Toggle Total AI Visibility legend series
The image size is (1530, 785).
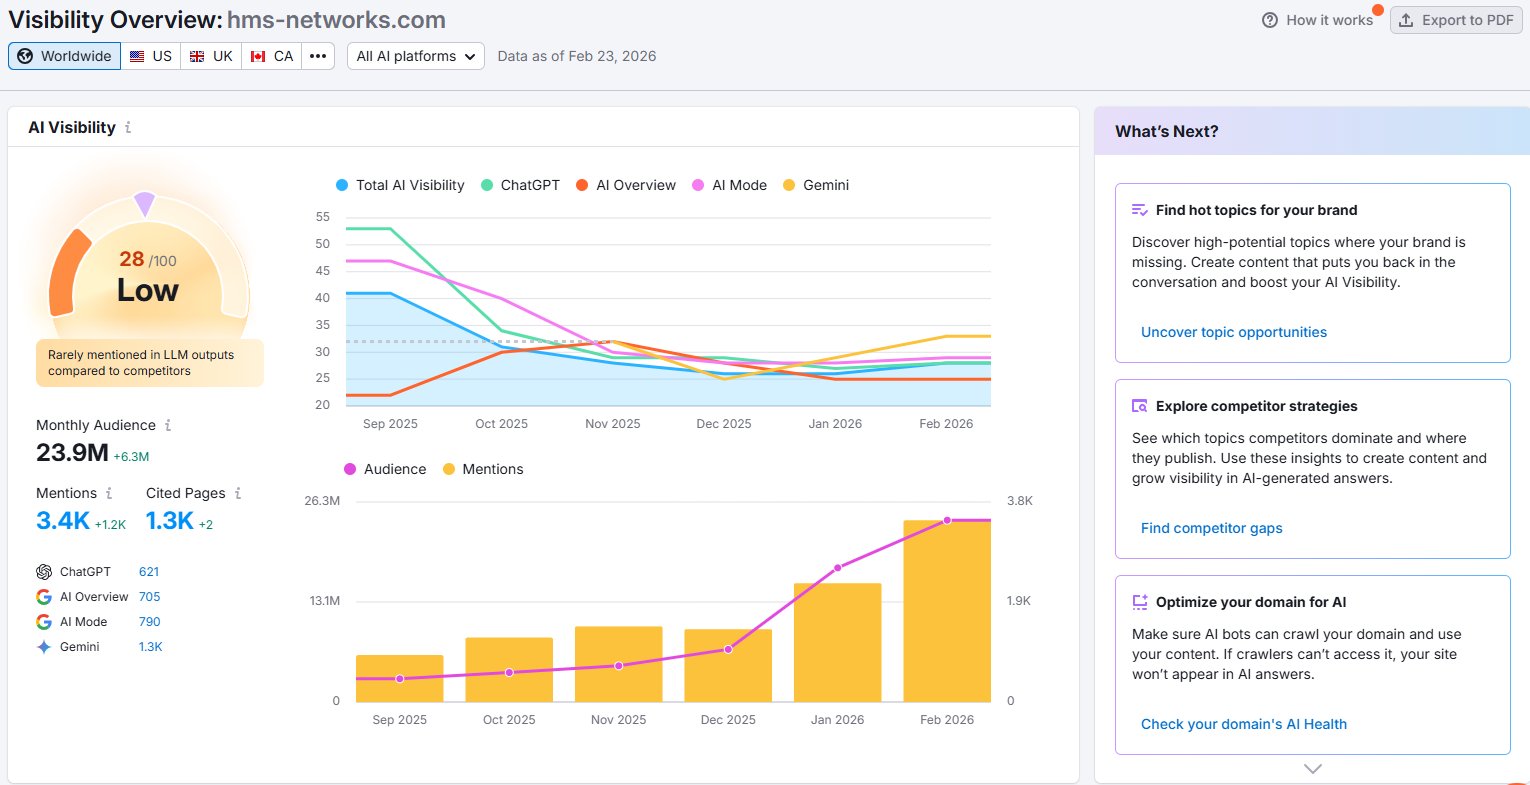(400, 185)
